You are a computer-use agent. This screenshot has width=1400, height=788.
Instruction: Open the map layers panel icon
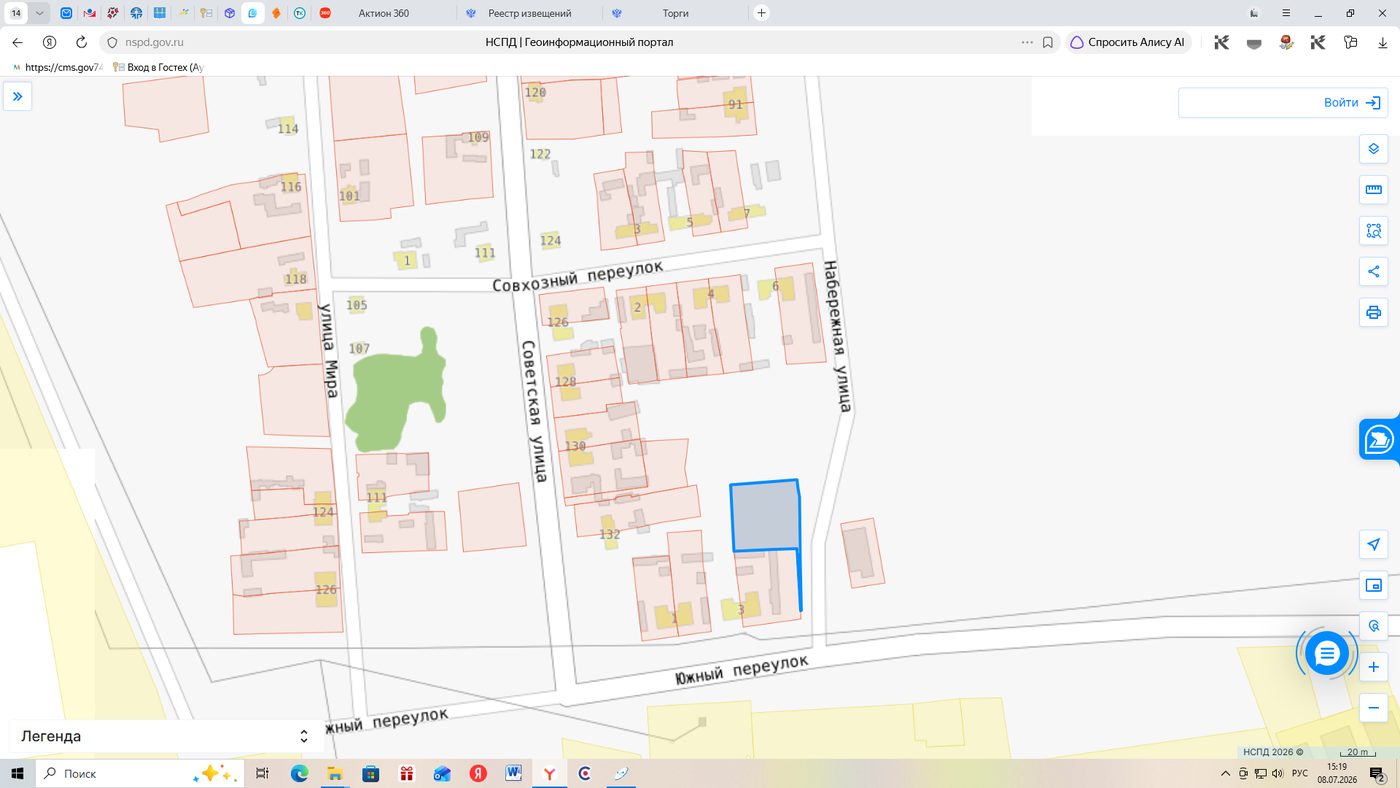coord(1373,149)
